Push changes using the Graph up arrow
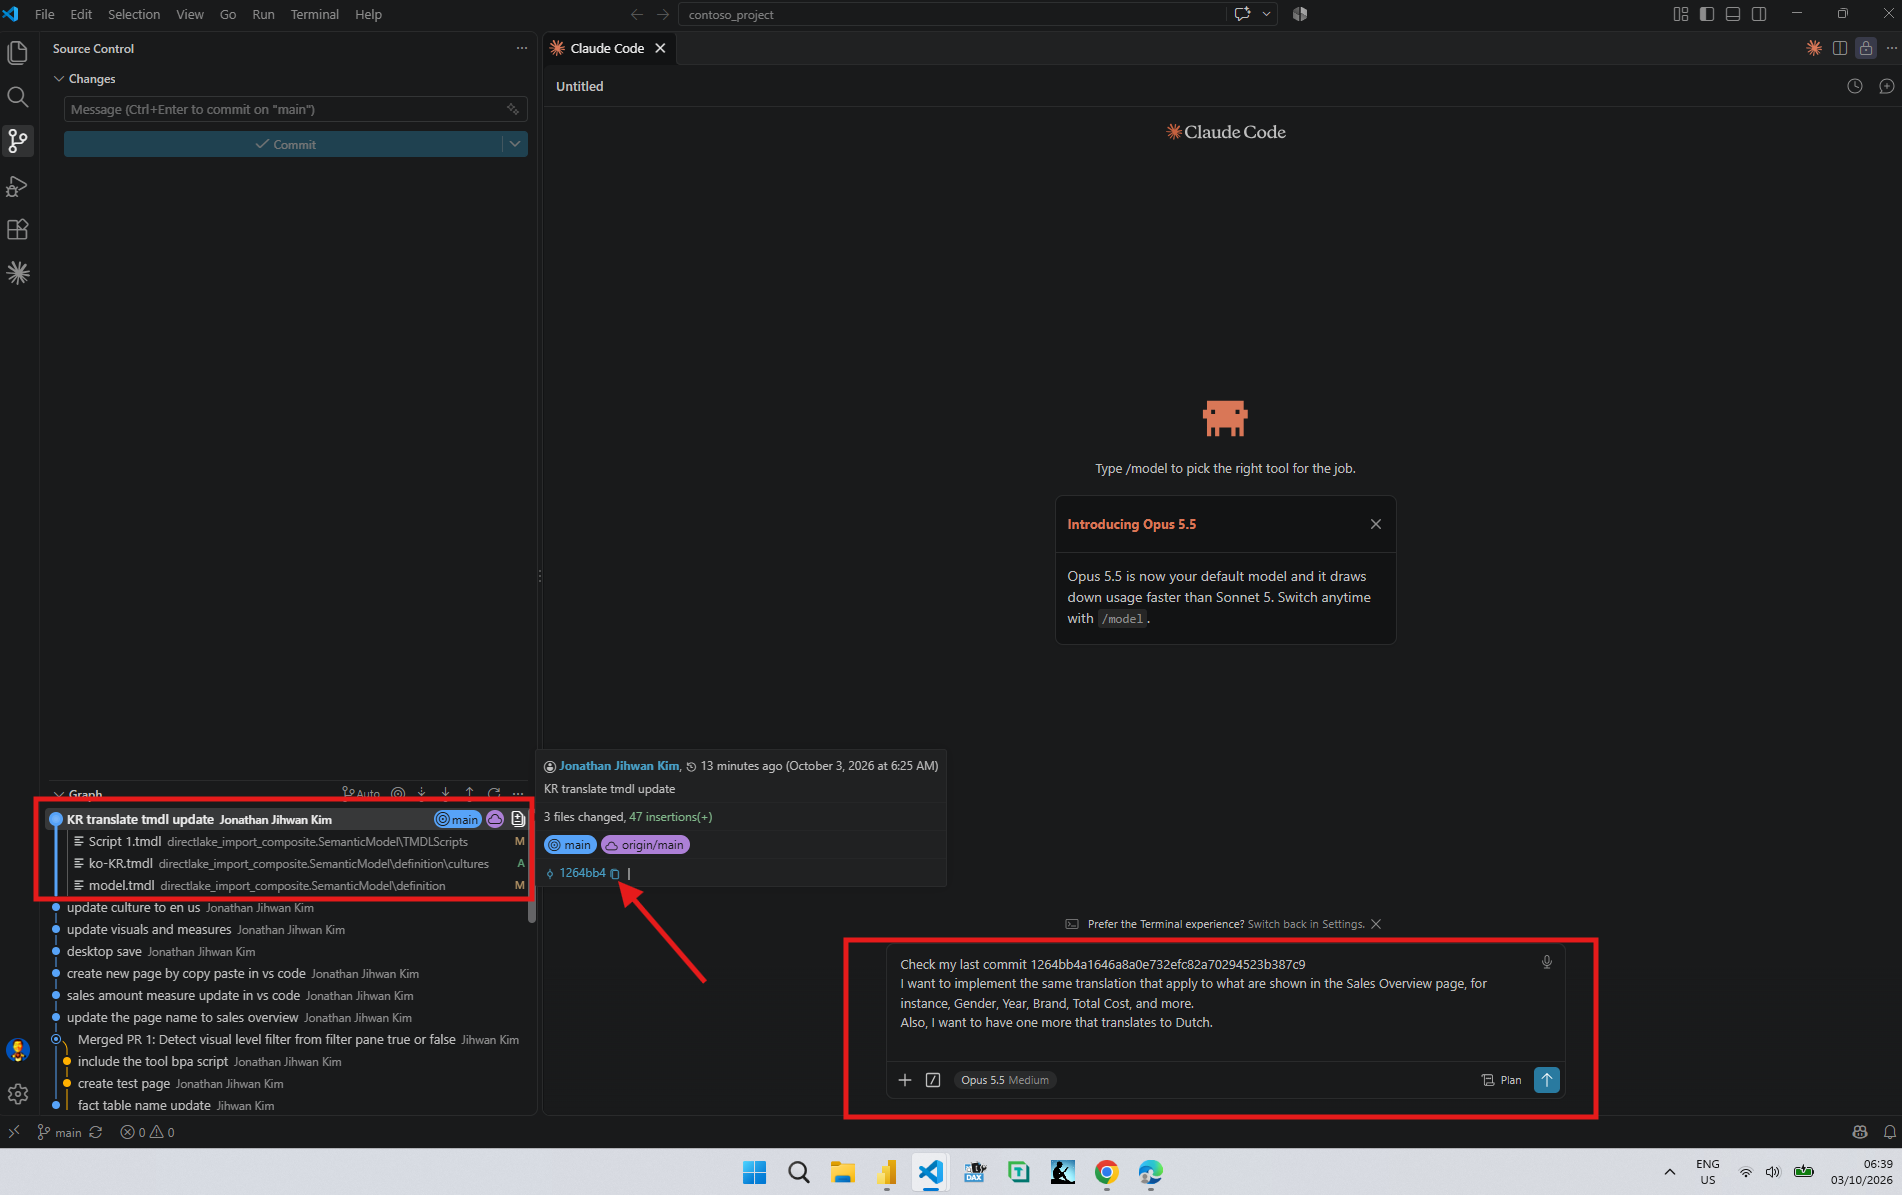The width and height of the screenshot is (1902, 1195). tap(470, 793)
